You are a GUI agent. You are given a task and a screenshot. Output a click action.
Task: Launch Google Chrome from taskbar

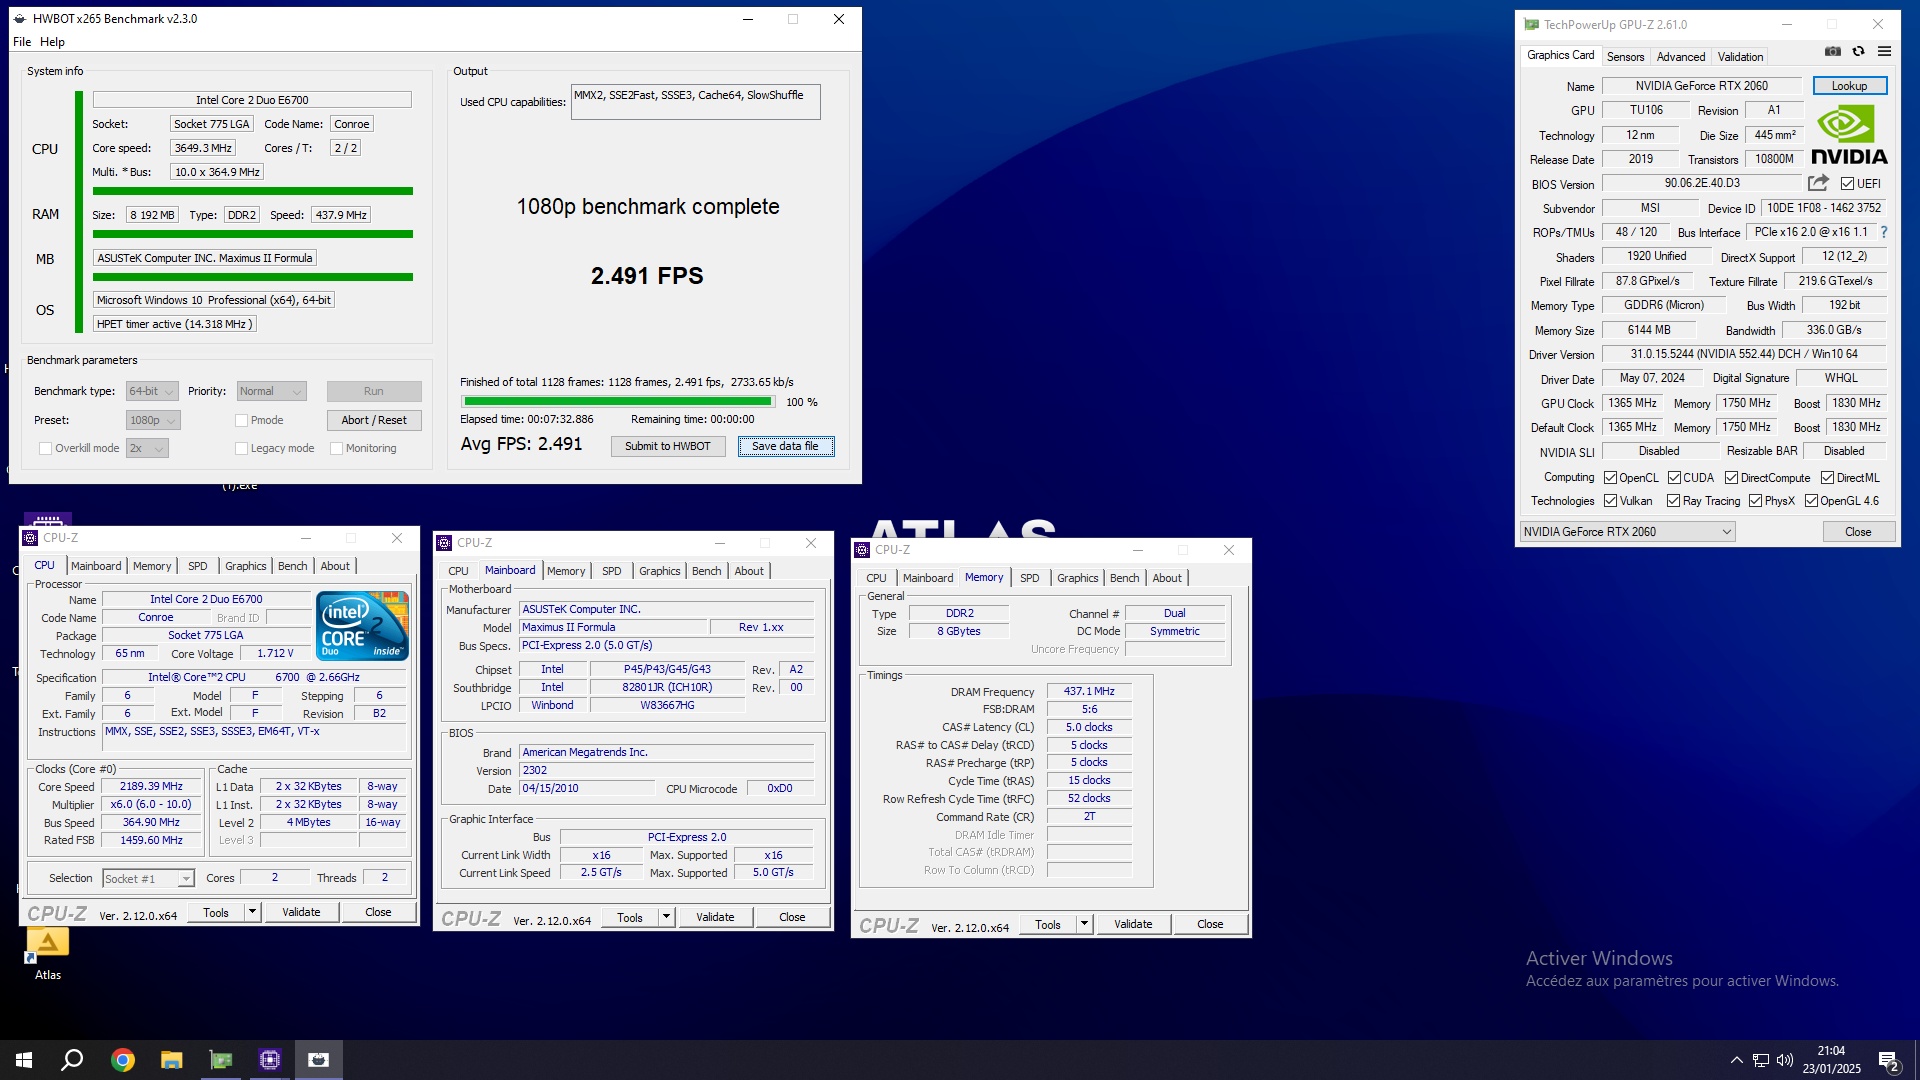click(x=122, y=1060)
